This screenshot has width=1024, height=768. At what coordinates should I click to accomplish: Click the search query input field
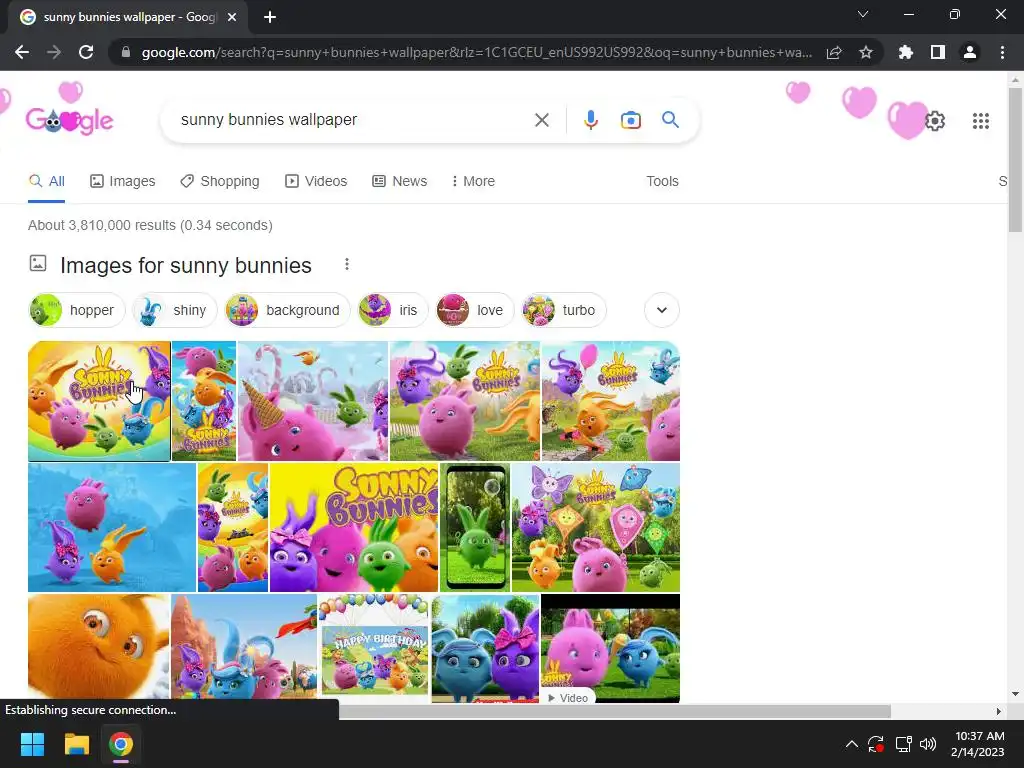point(353,120)
